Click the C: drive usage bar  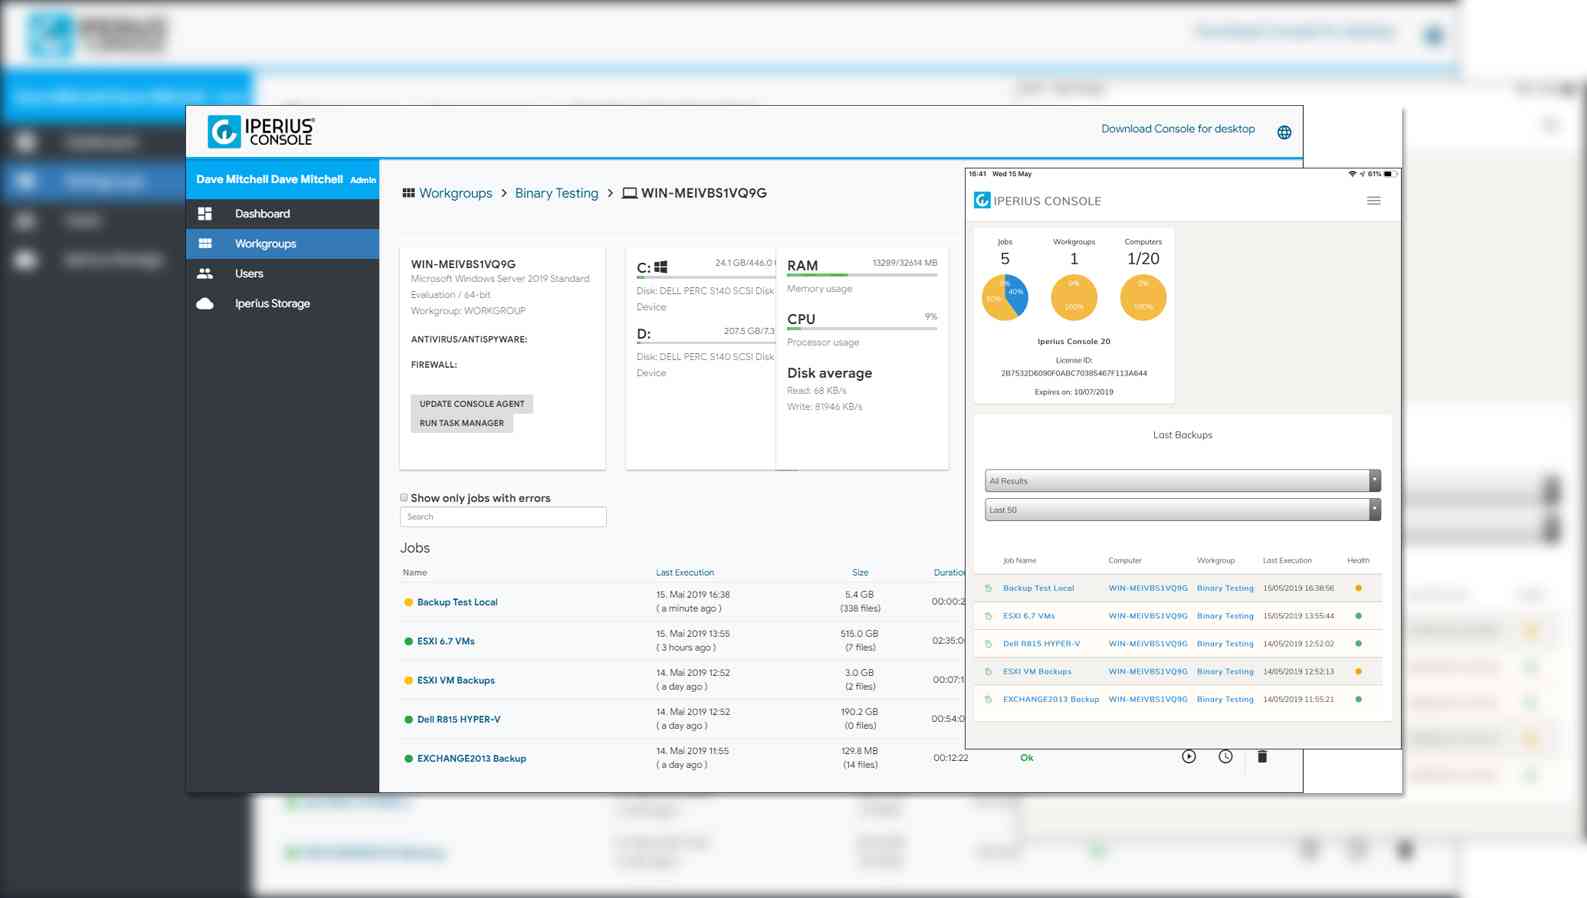coord(706,277)
